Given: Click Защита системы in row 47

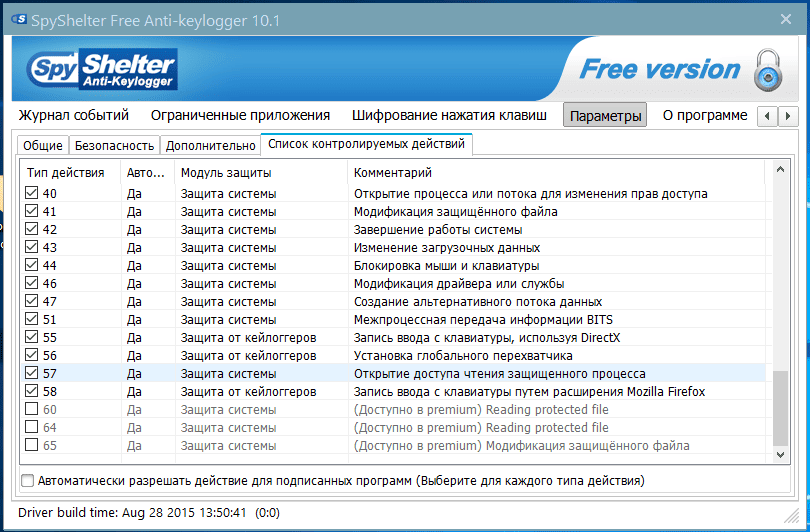Looking at the screenshot, I should click(x=228, y=302).
